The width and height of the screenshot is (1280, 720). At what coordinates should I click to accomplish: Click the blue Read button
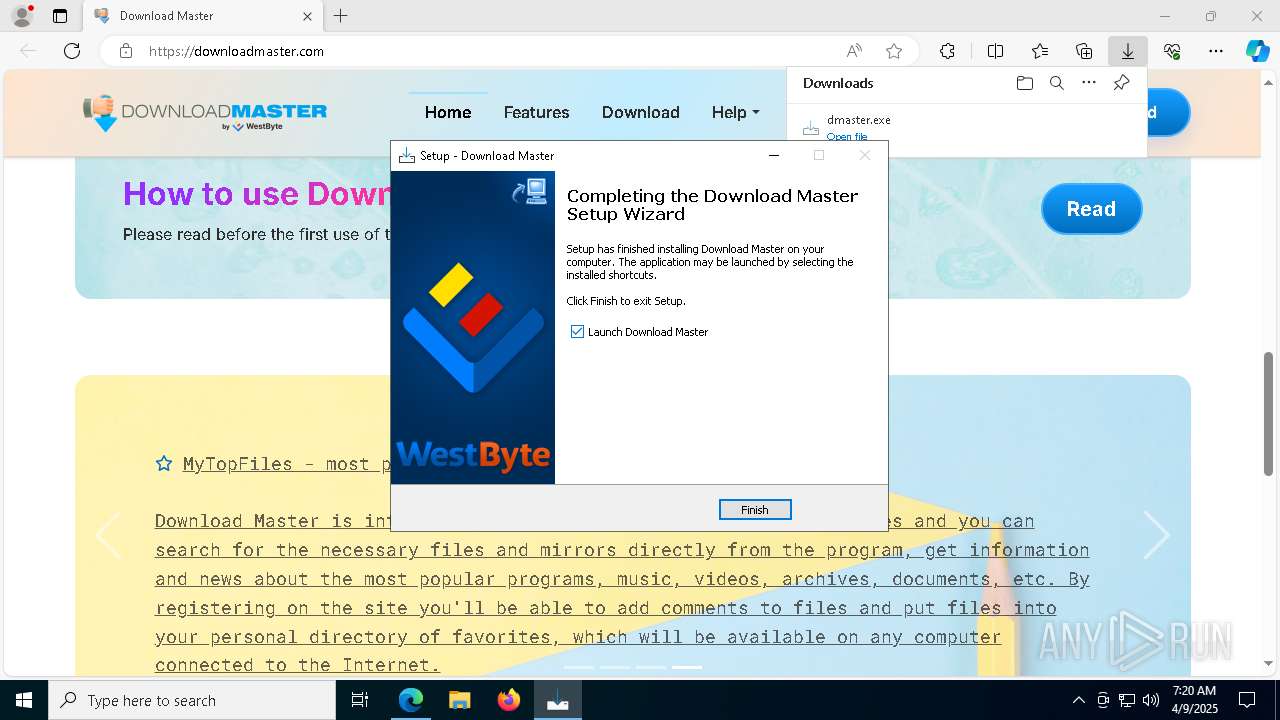[1091, 209]
